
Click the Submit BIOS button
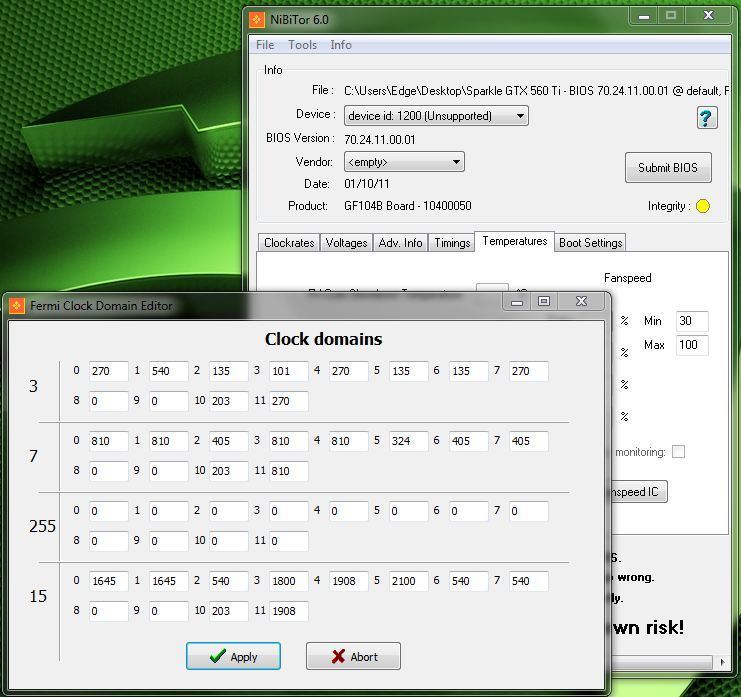pos(668,168)
